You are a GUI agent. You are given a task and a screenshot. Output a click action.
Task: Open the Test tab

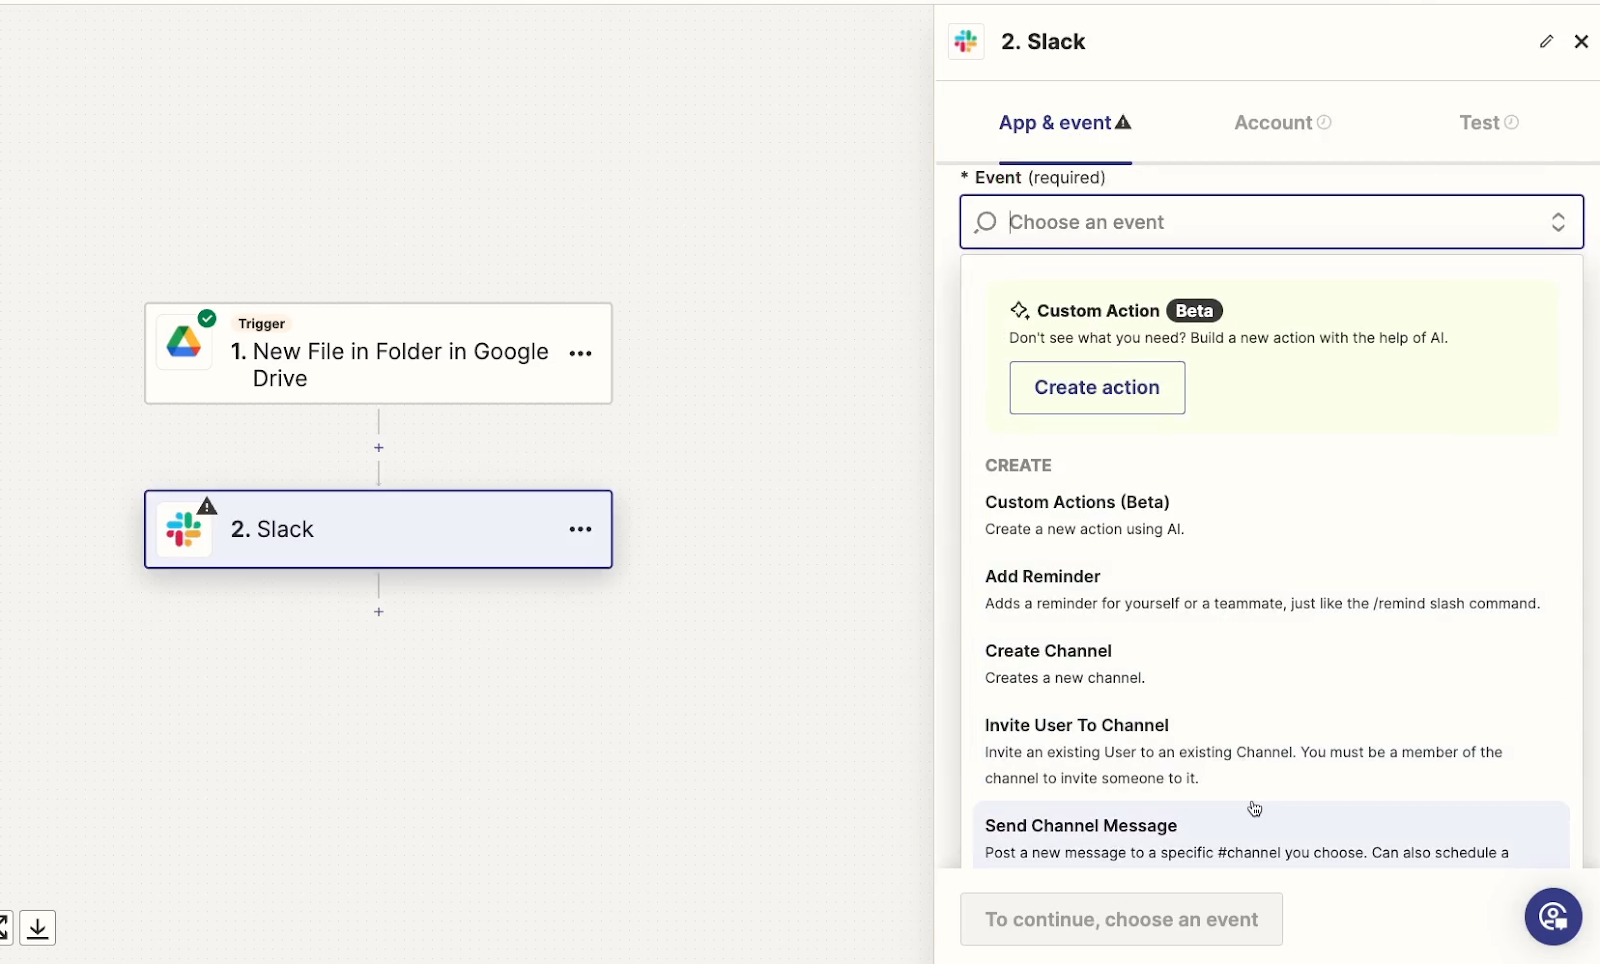click(x=1489, y=123)
